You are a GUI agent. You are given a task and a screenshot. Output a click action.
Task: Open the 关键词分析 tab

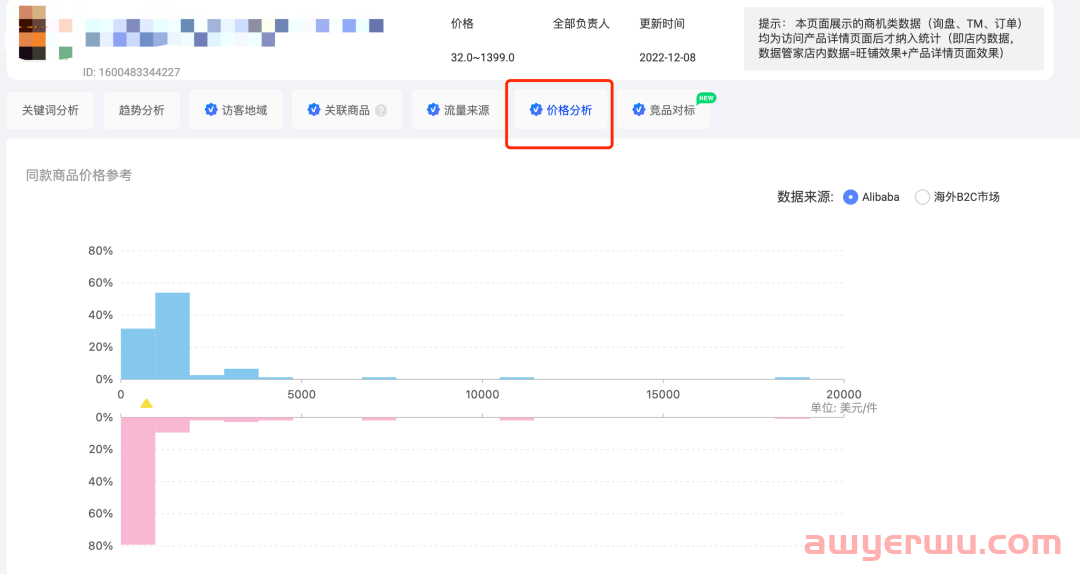point(50,110)
